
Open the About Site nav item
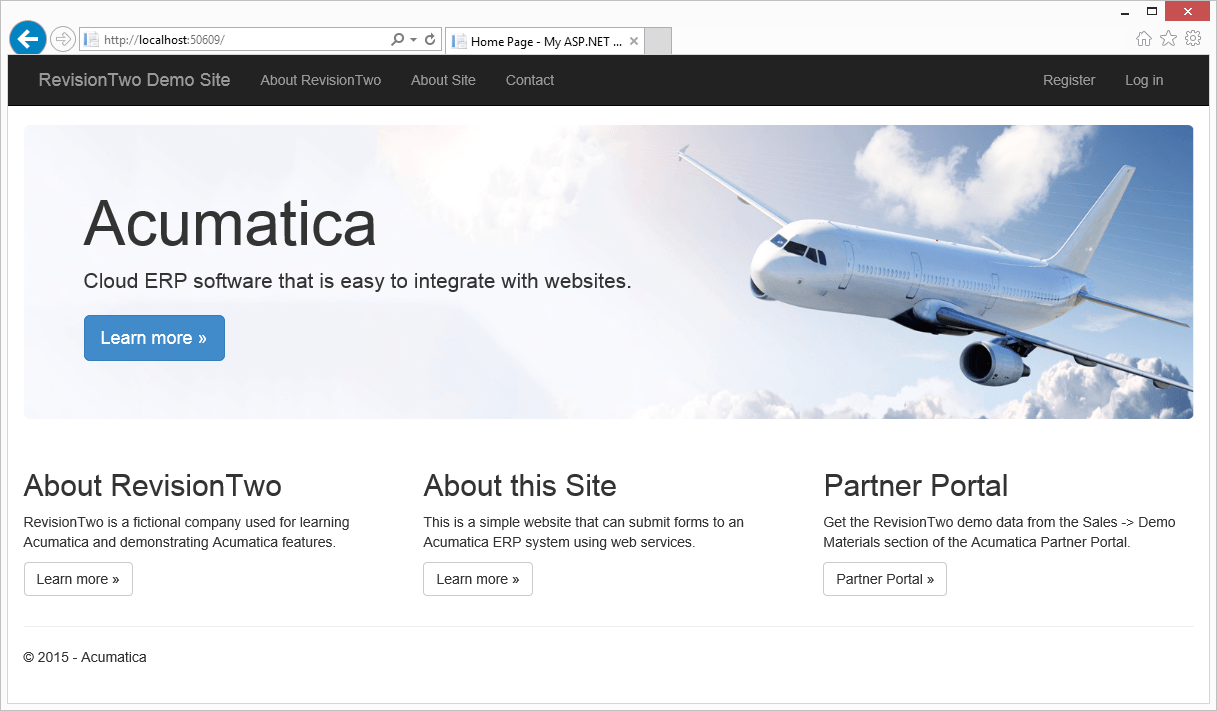(x=443, y=80)
